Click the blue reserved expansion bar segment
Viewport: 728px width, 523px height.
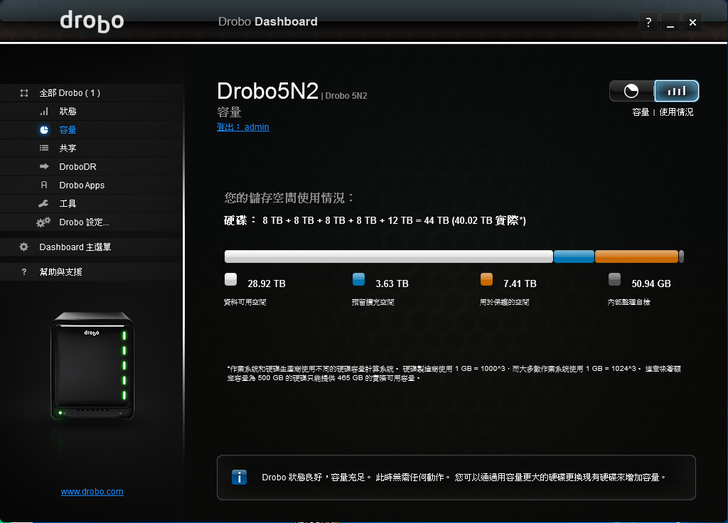(574, 256)
